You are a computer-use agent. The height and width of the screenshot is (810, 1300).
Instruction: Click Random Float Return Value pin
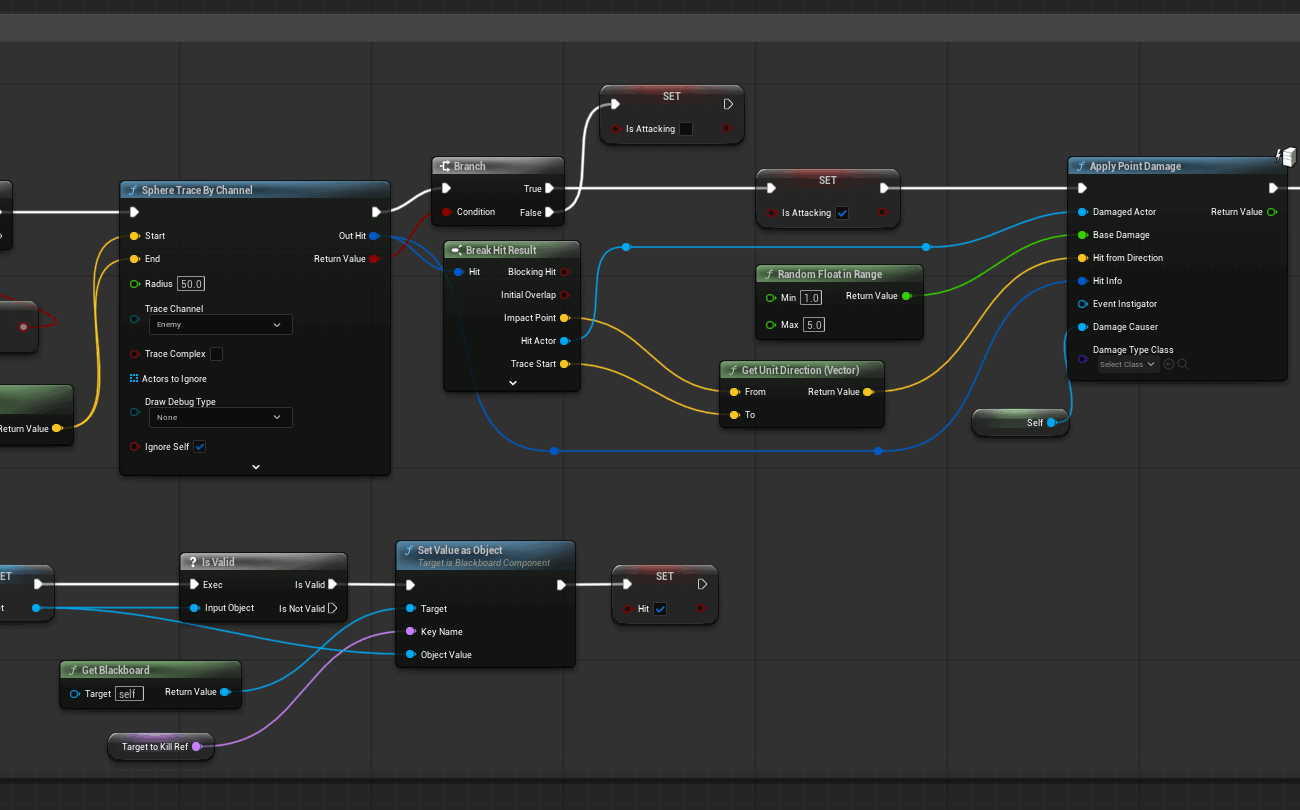tap(906, 296)
